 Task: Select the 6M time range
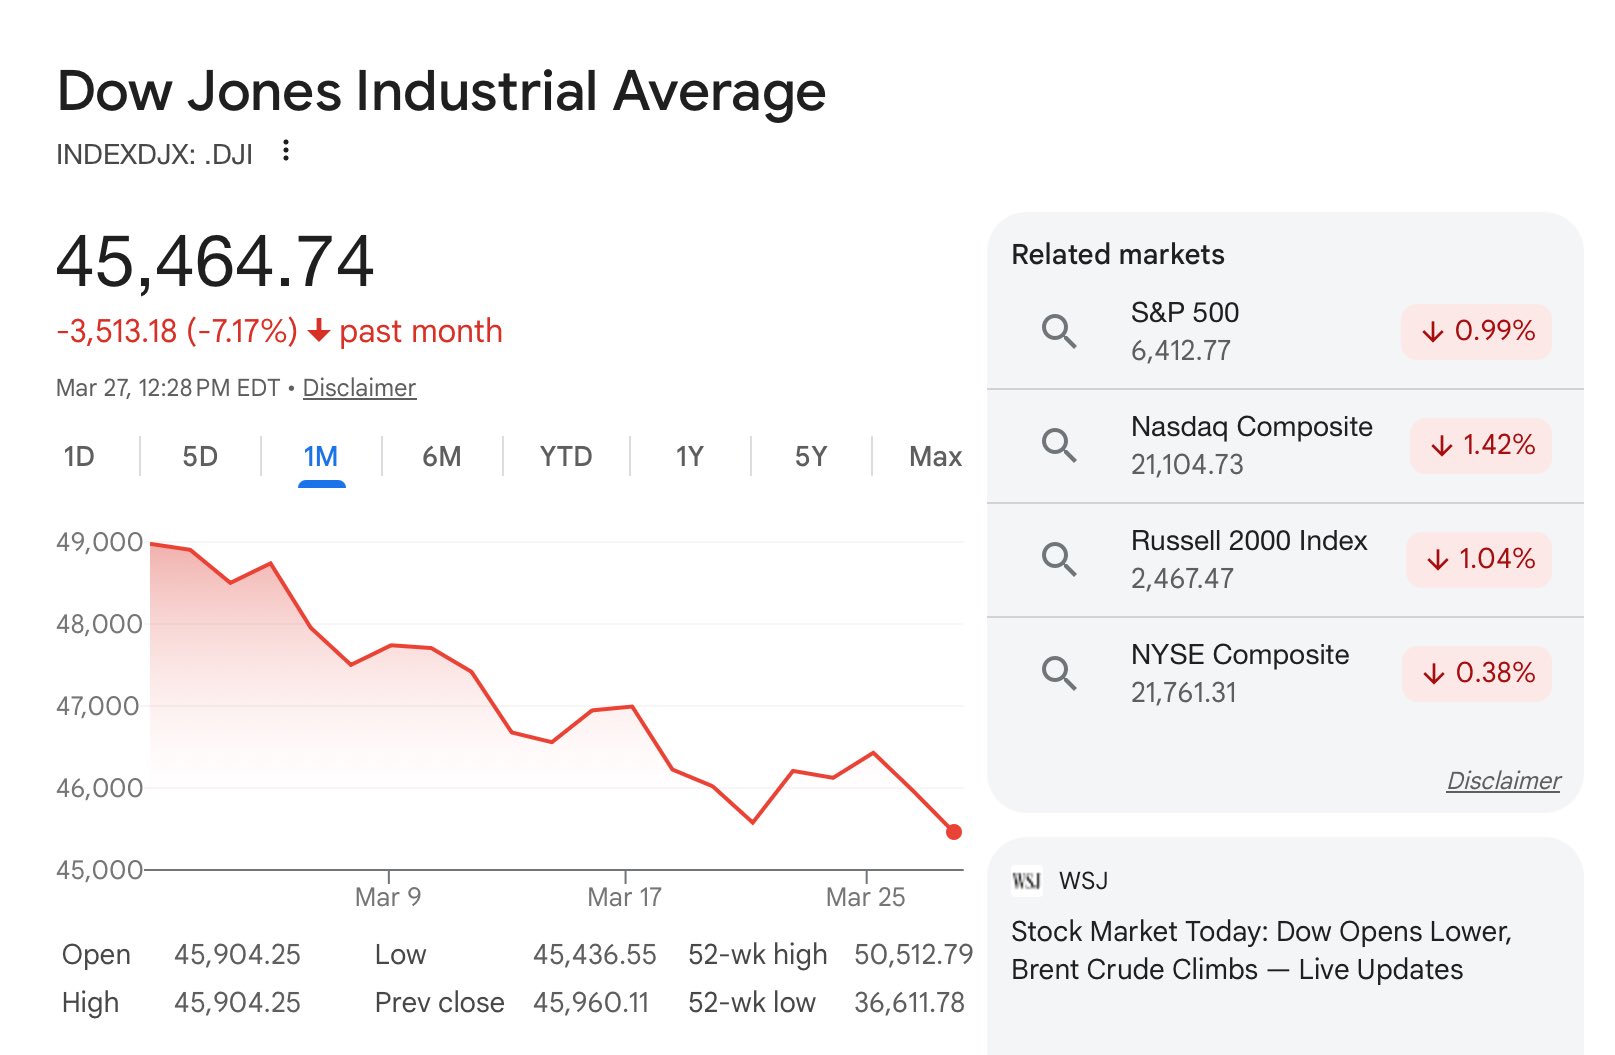[x=441, y=457]
